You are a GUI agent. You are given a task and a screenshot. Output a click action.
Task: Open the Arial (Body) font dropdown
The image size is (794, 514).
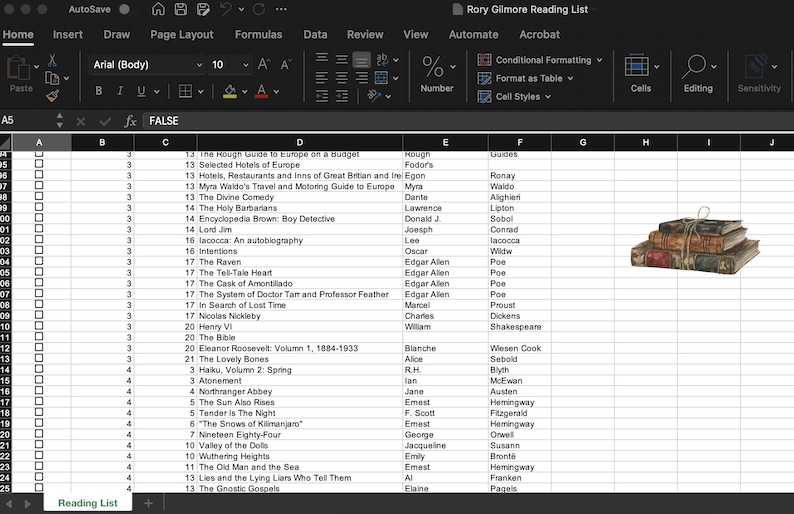click(x=199, y=65)
